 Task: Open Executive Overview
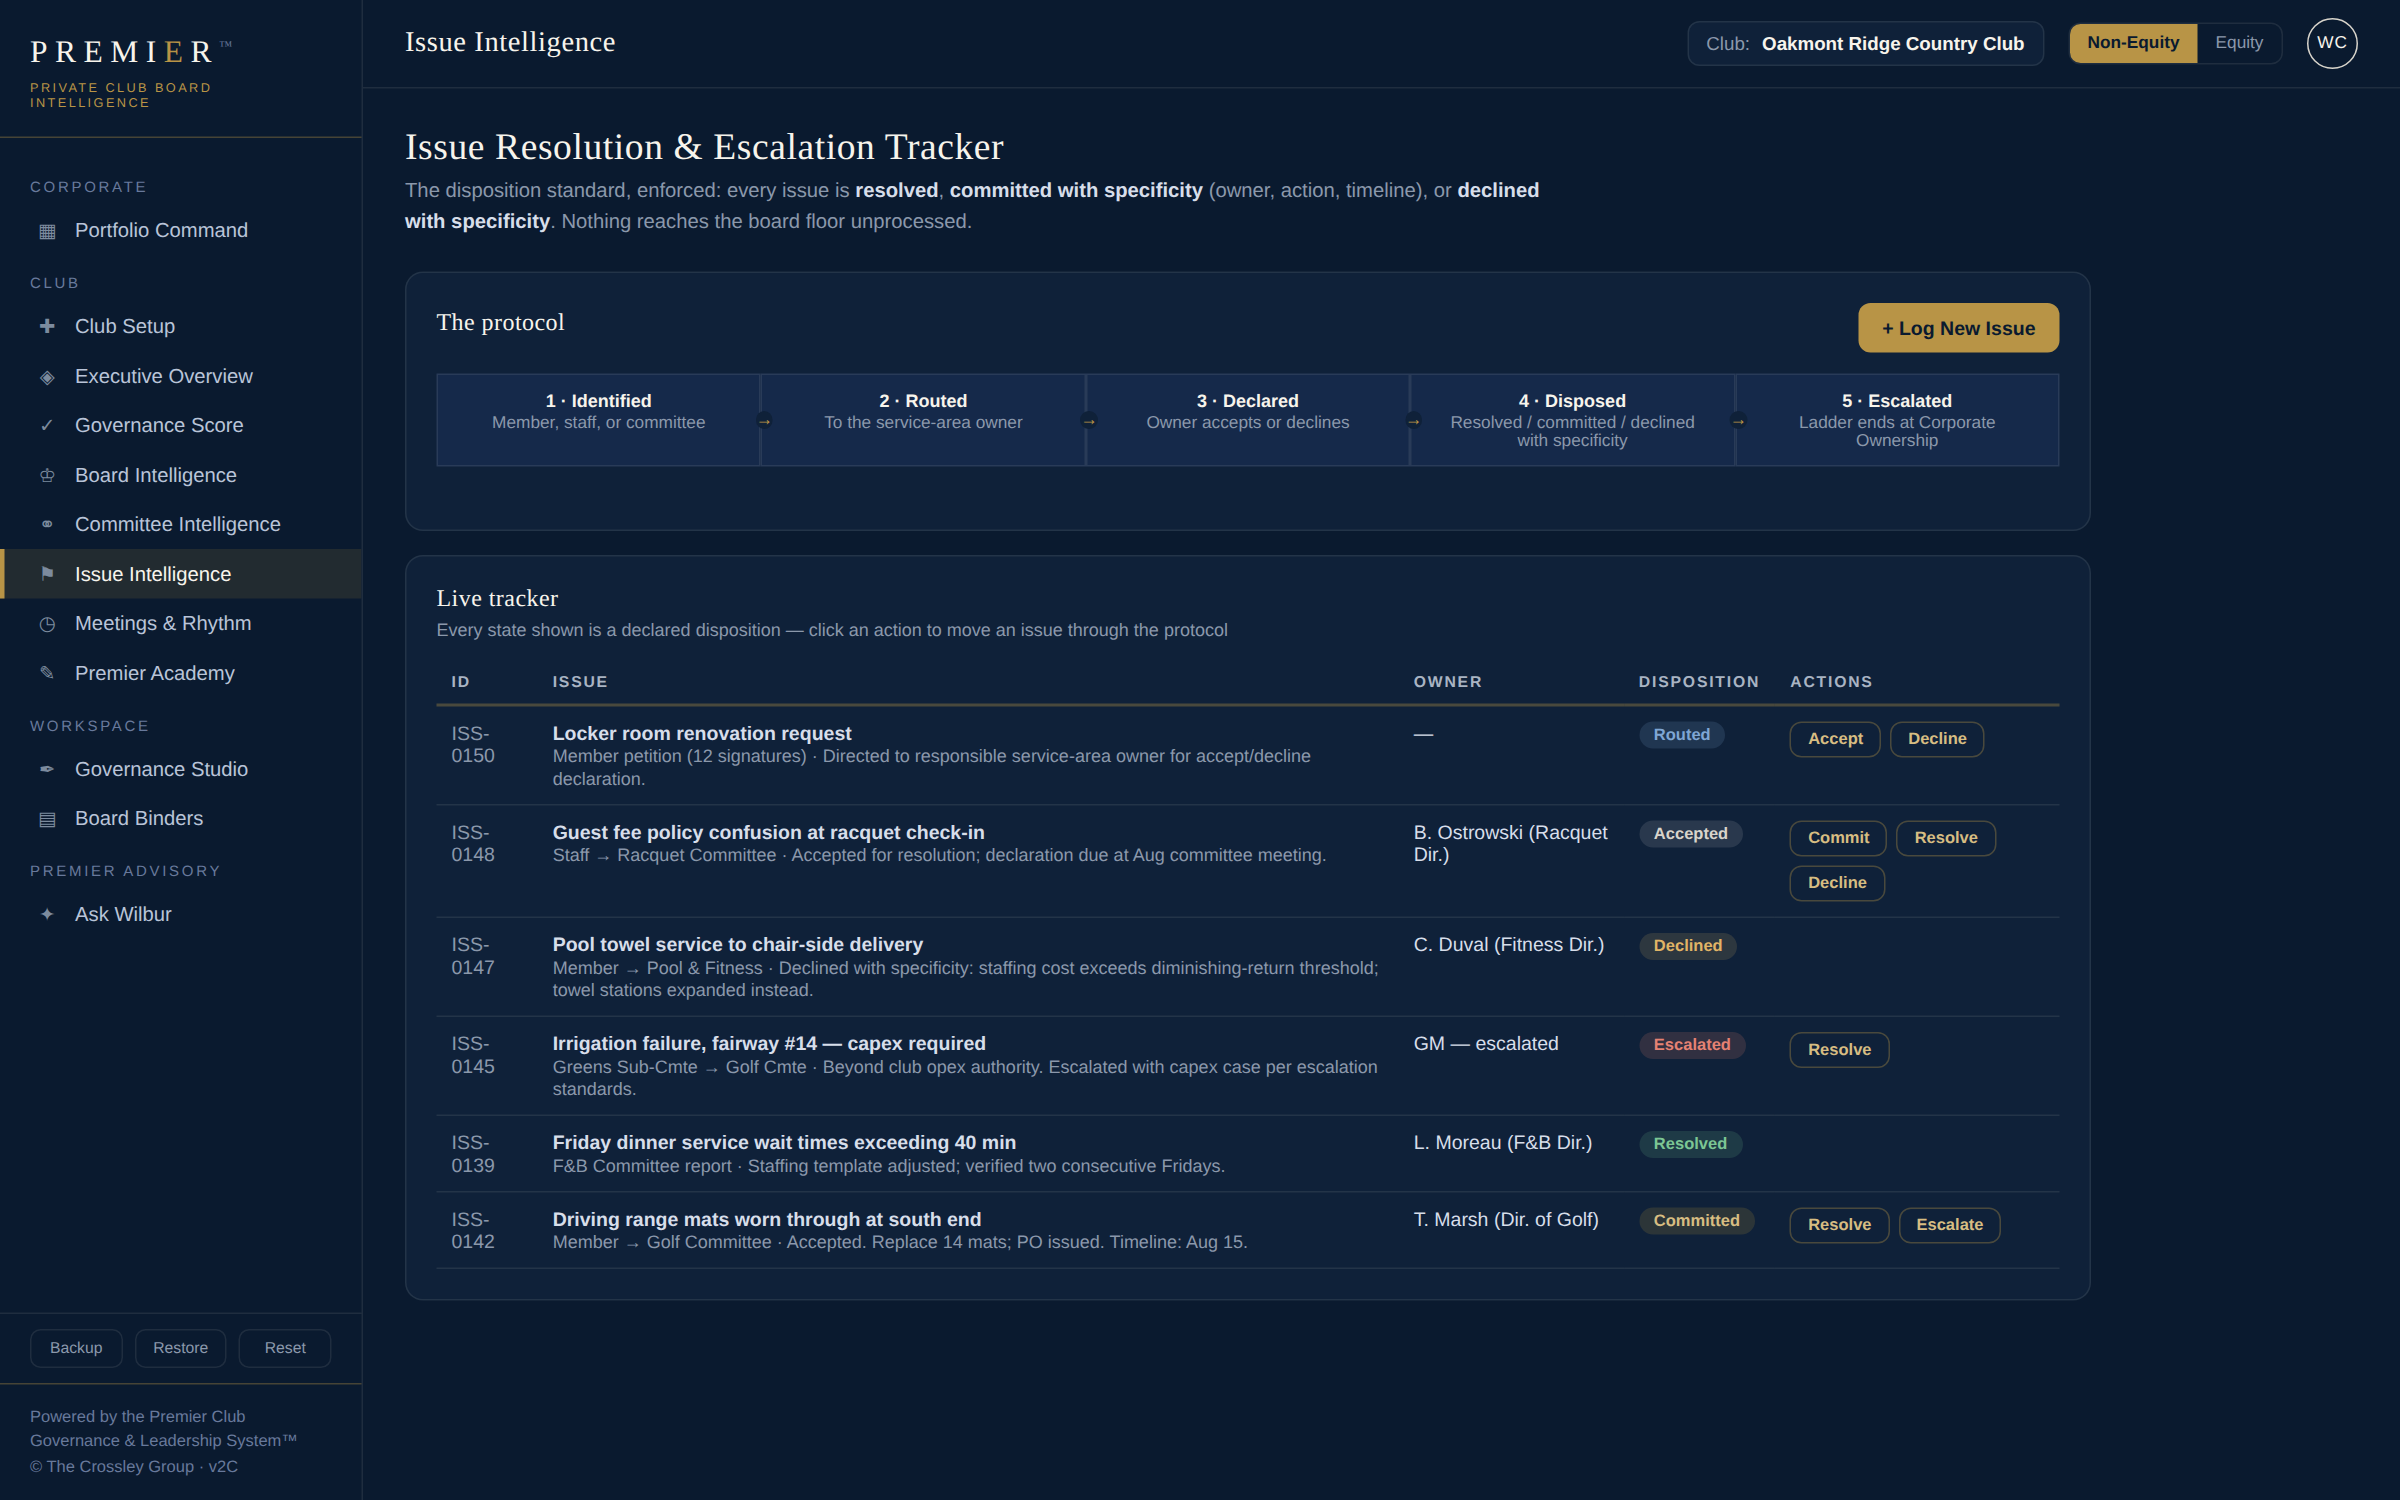(x=181, y=376)
